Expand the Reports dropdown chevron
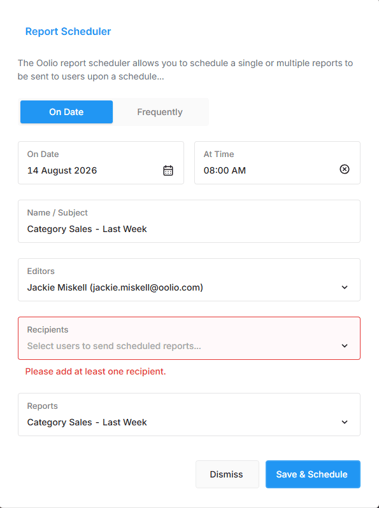Viewport: 379px width, 508px height. [344, 422]
